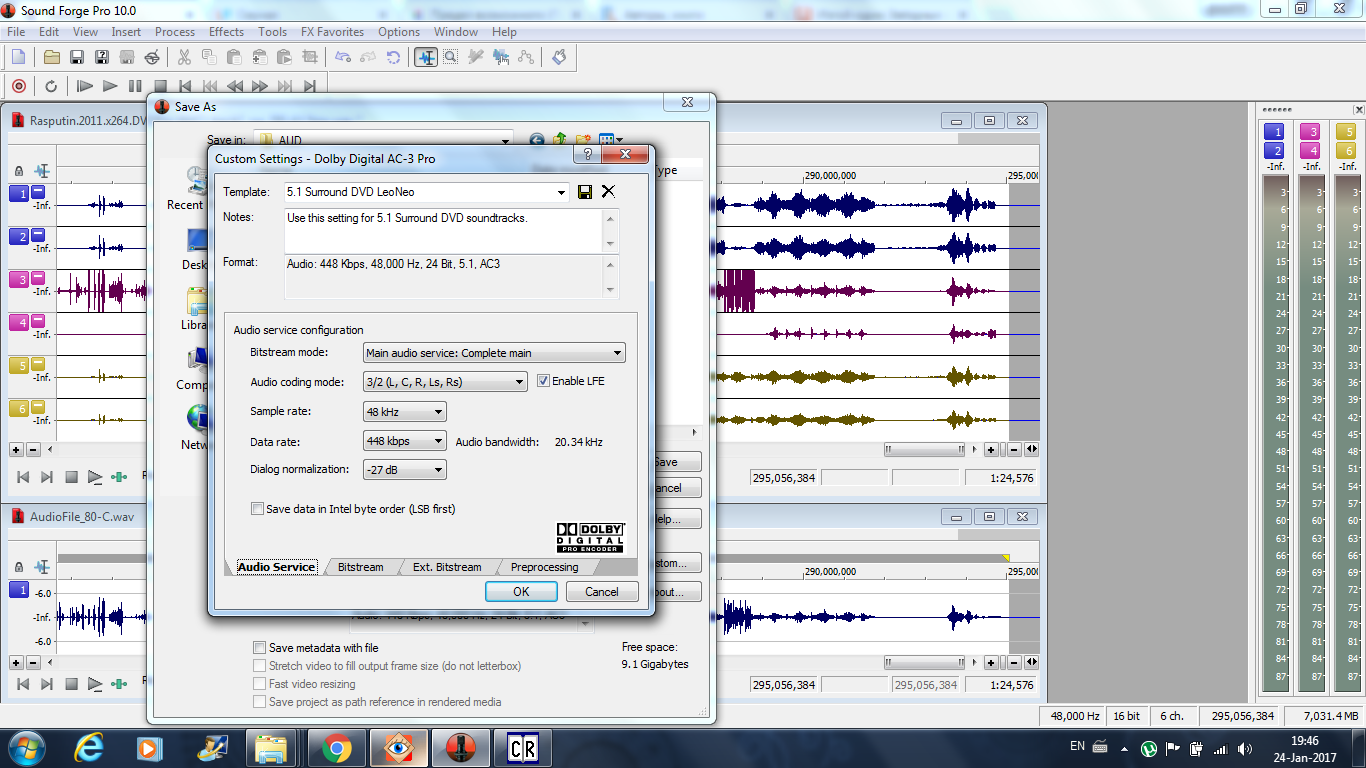The width and height of the screenshot is (1366, 768).
Task: Click the Open folder icon in toolbar
Action: point(51,57)
